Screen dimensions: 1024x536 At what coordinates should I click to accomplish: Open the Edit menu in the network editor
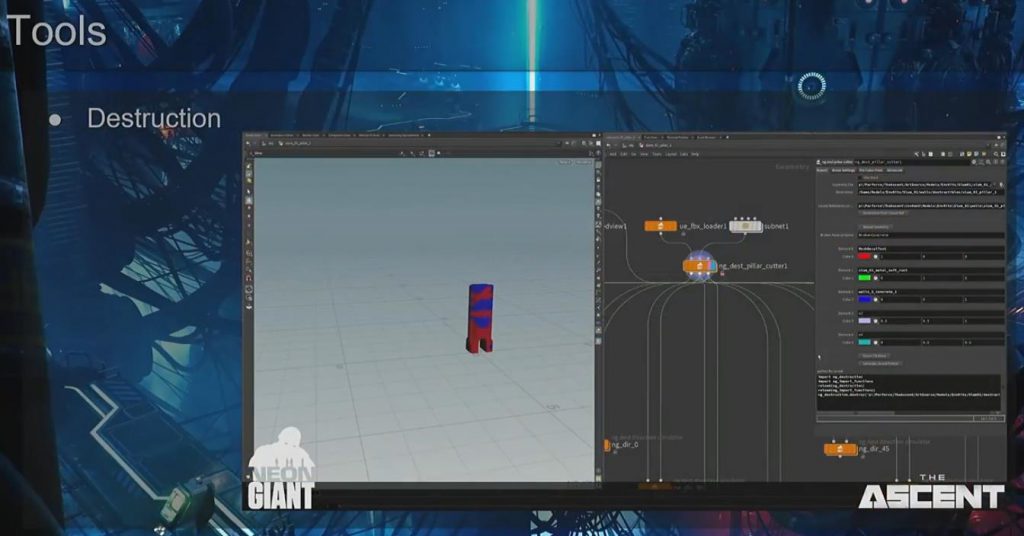[x=624, y=154]
